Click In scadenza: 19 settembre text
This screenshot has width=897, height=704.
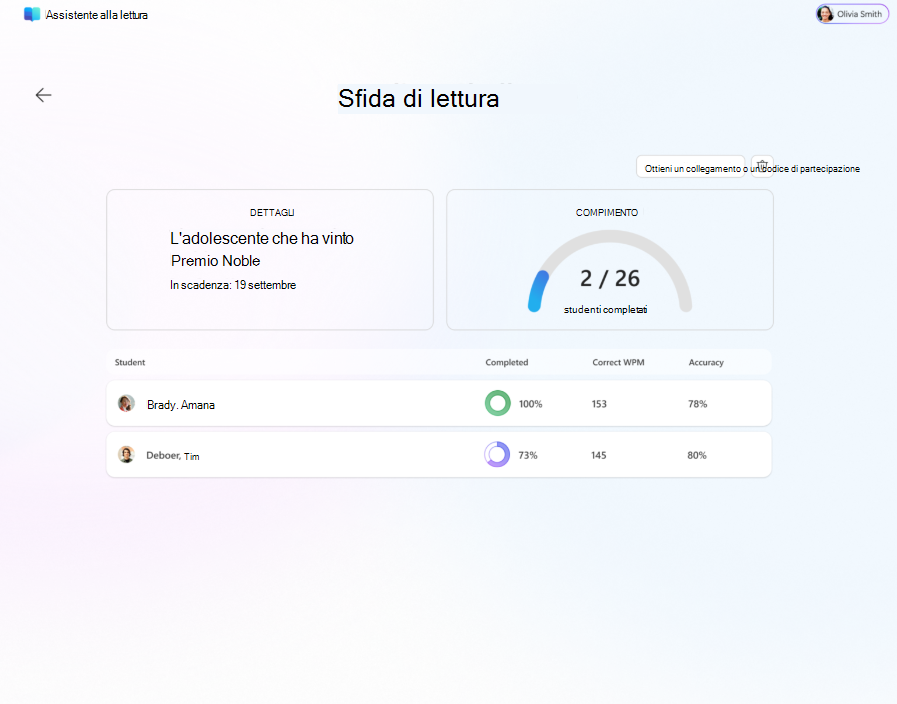click(233, 285)
